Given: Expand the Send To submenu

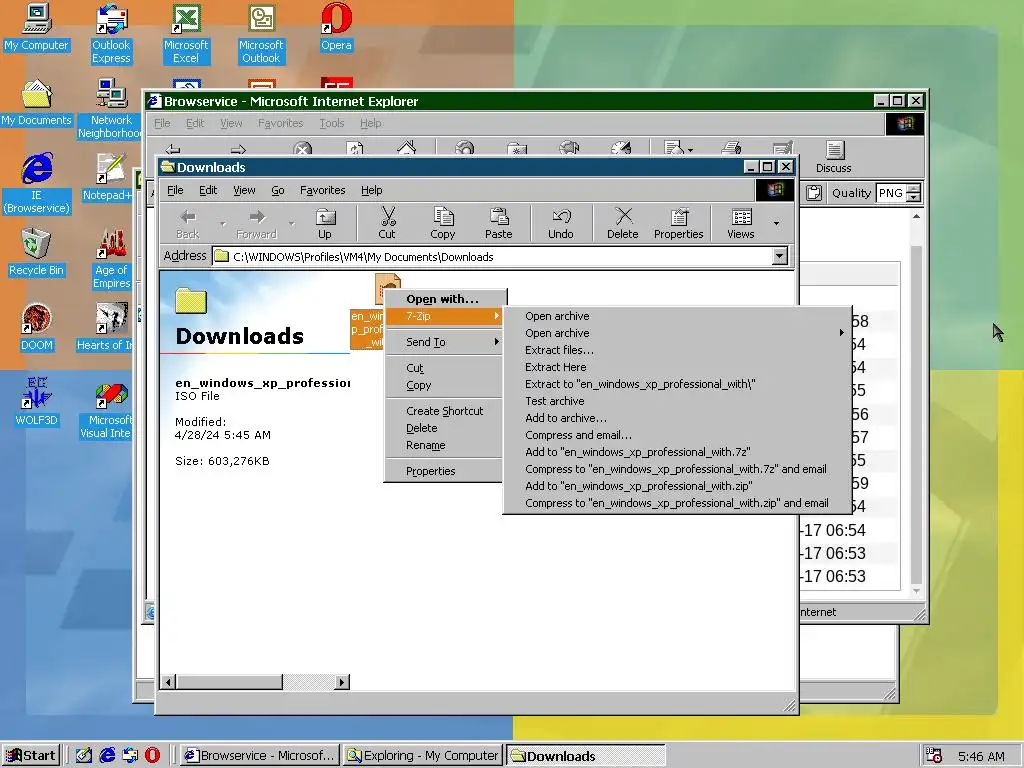Looking at the screenshot, I should click(444, 342).
